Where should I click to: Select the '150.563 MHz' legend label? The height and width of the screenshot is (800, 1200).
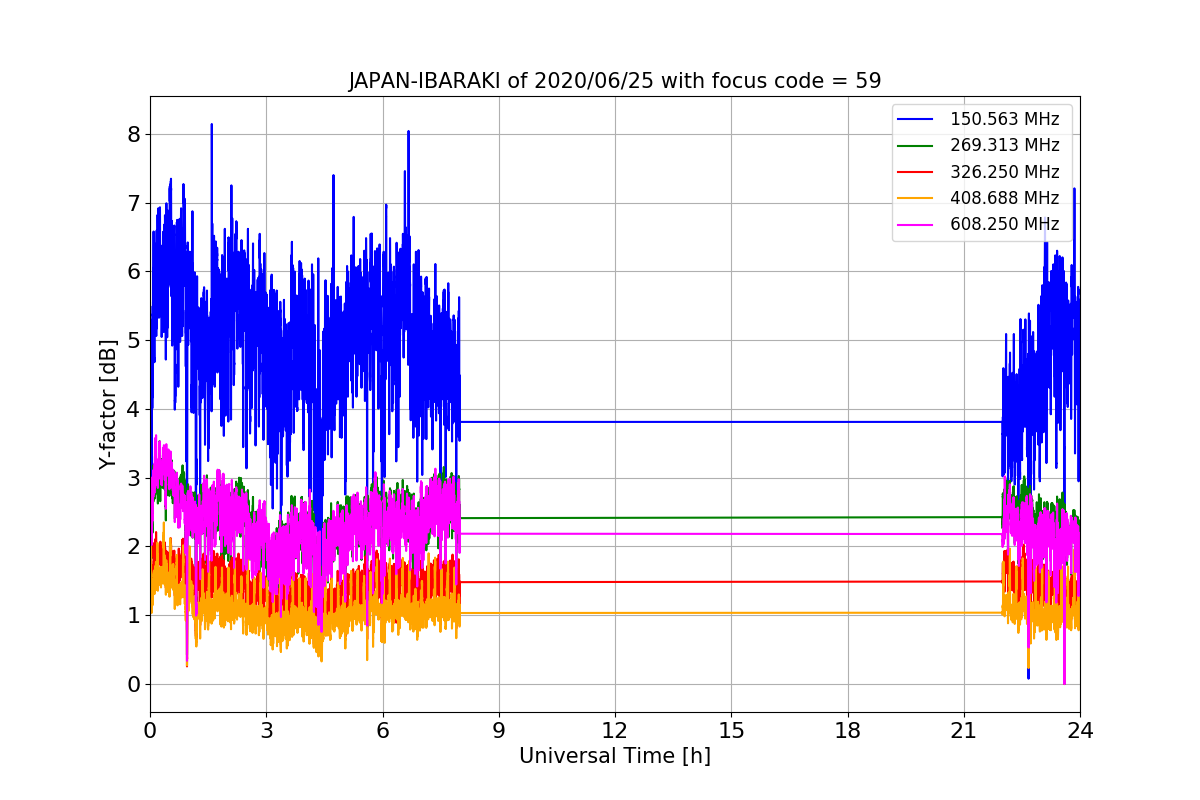pyautogui.click(x=1004, y=120)
